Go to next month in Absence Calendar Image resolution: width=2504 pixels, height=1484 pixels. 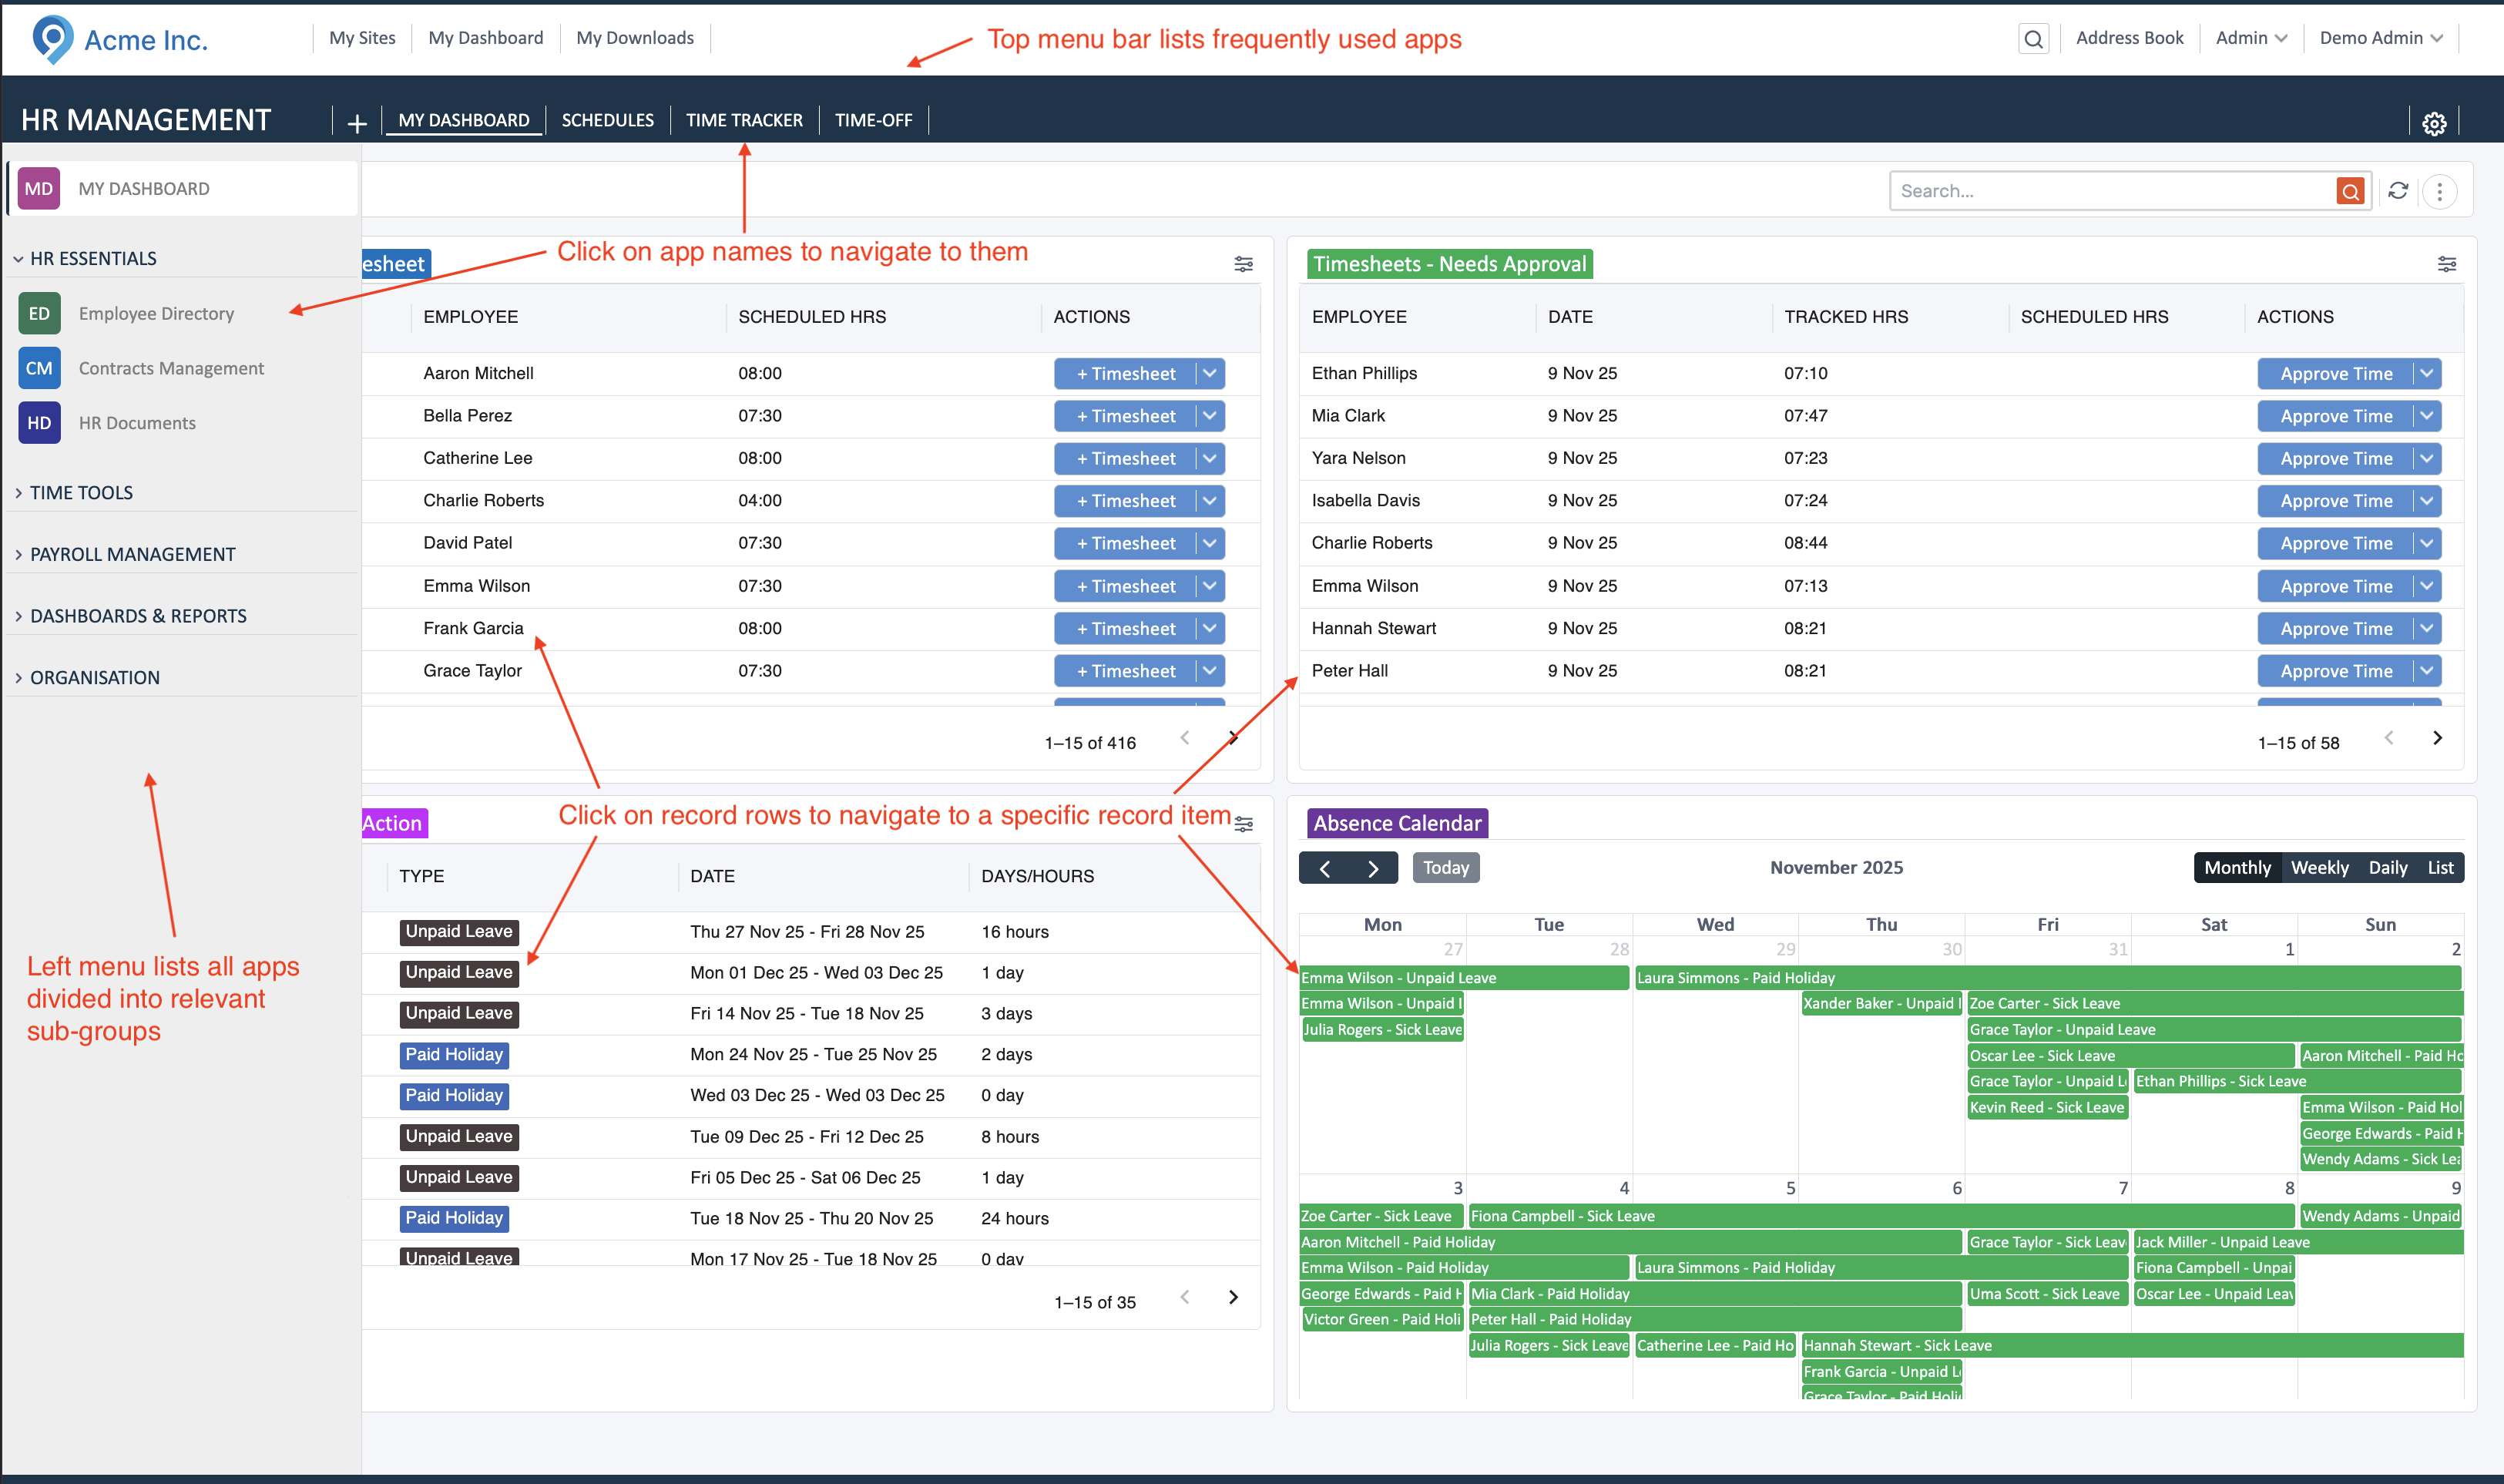click(x=1373, y=867)
